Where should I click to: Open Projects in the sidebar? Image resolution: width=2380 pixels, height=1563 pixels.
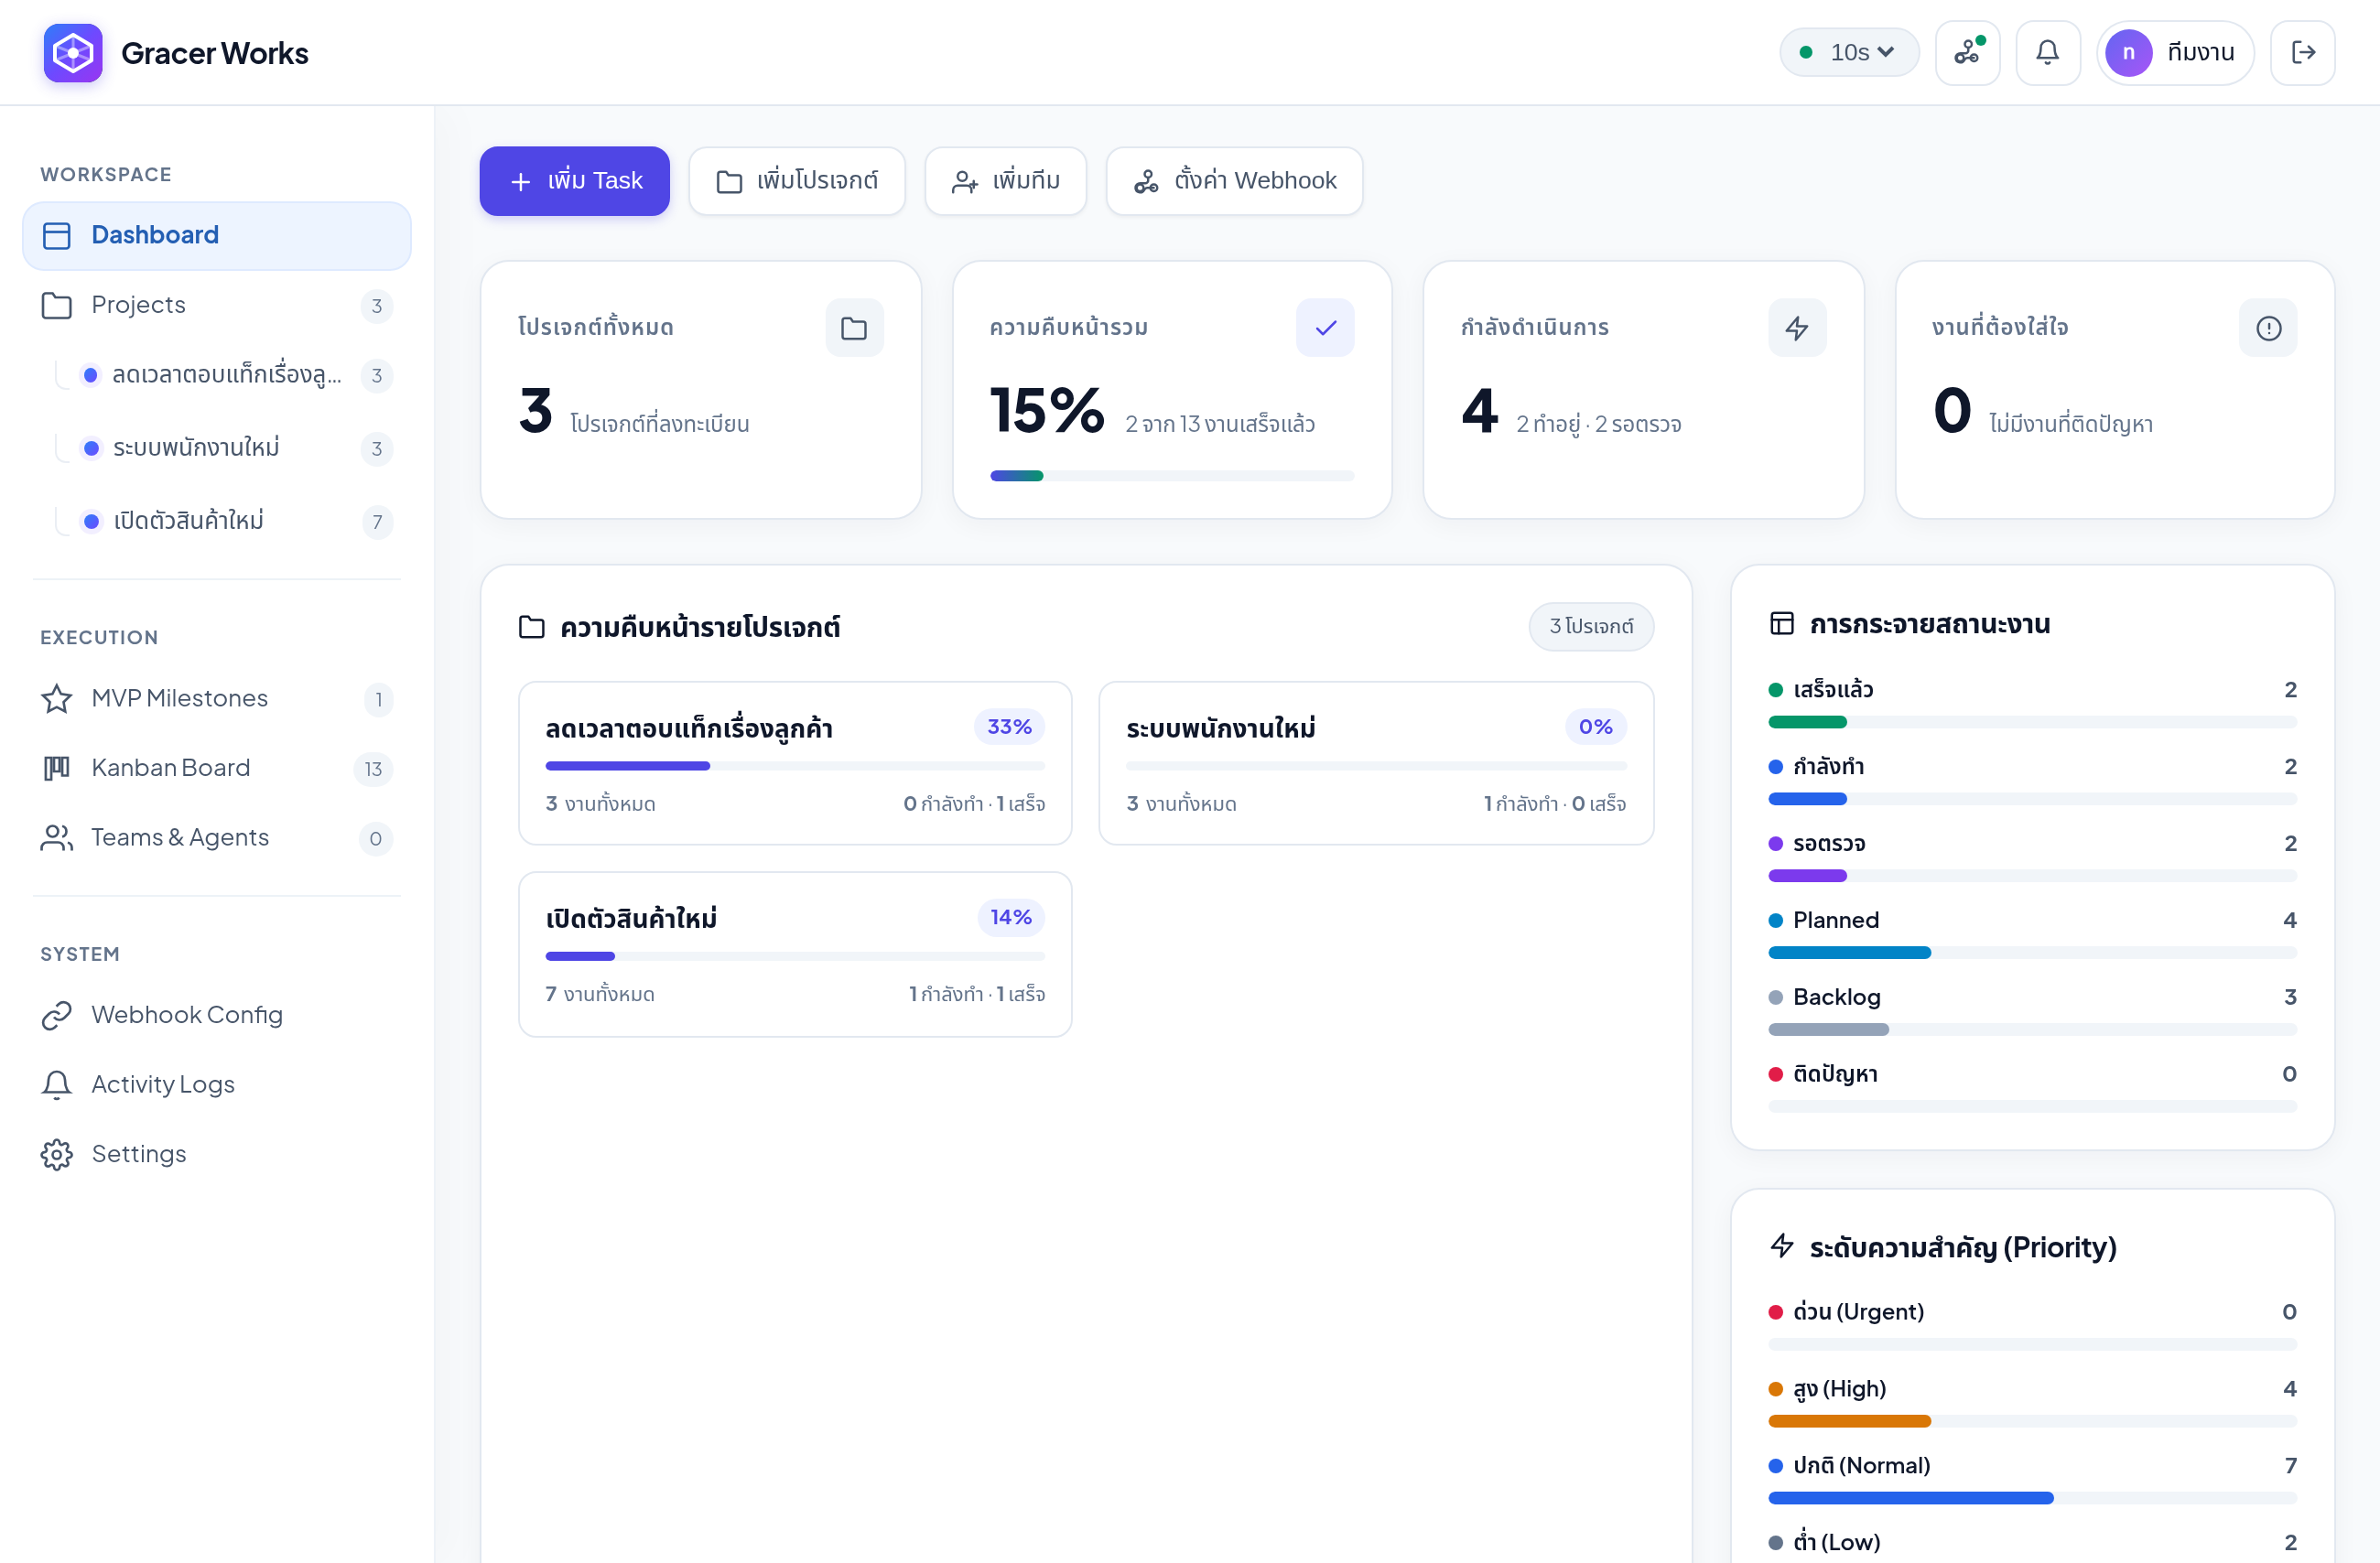(x=217, y=305)
